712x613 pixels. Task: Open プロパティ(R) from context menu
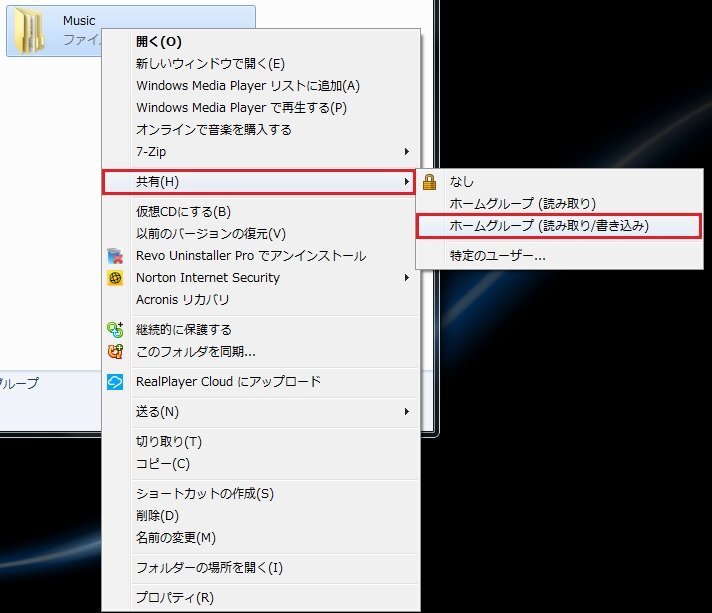pos(174,598)
